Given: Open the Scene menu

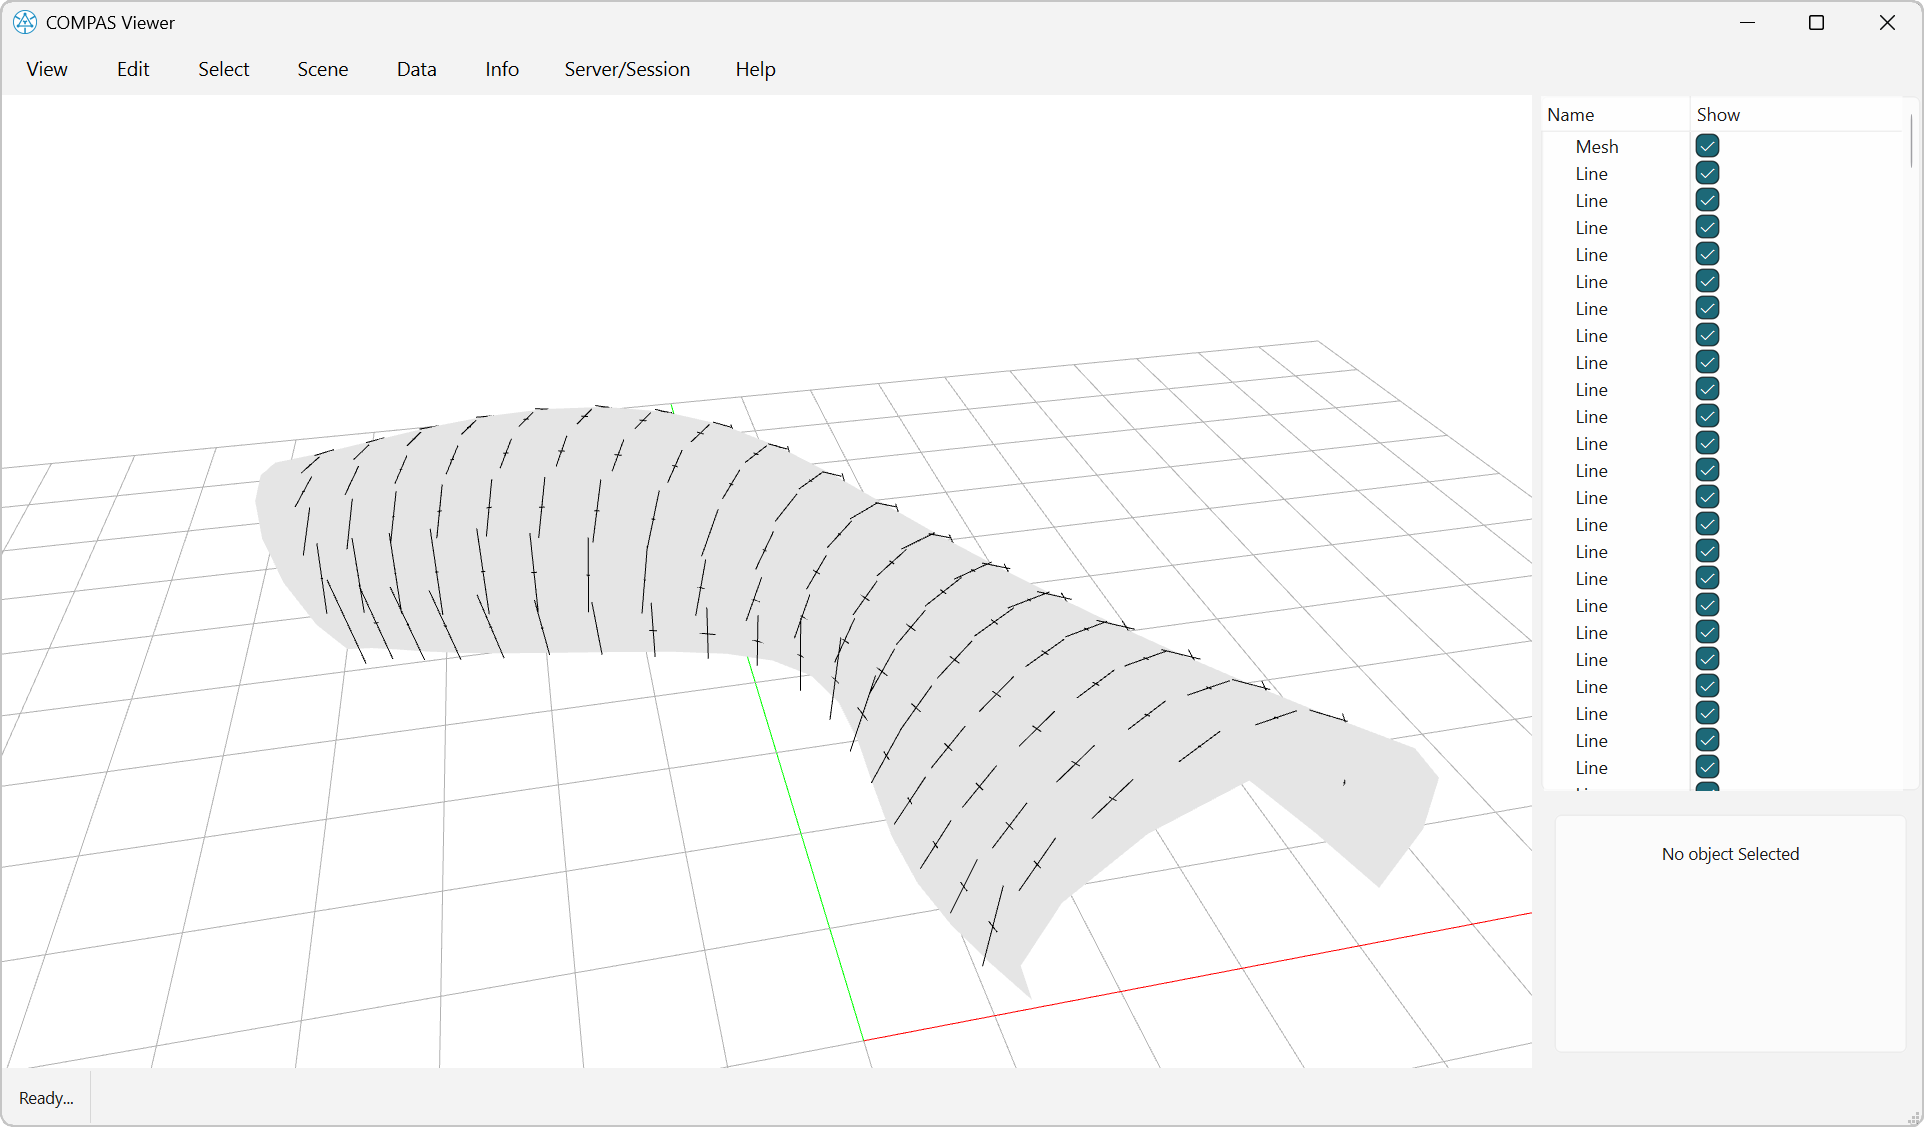Looking at the screenshot, I should tap(322, 69).
